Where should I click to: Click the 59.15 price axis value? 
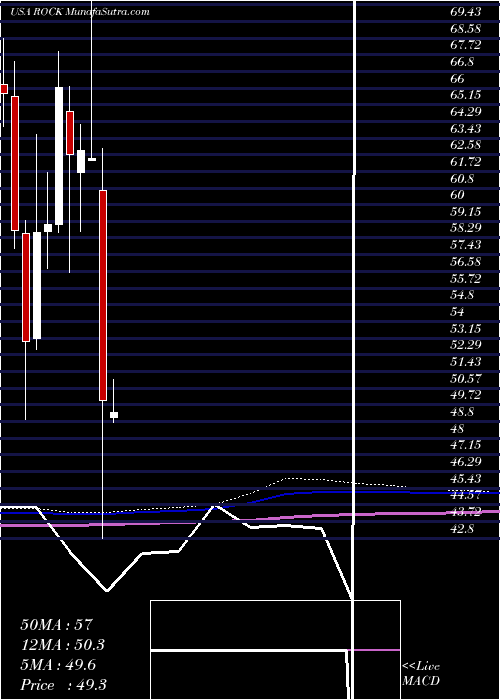(466, 212)
